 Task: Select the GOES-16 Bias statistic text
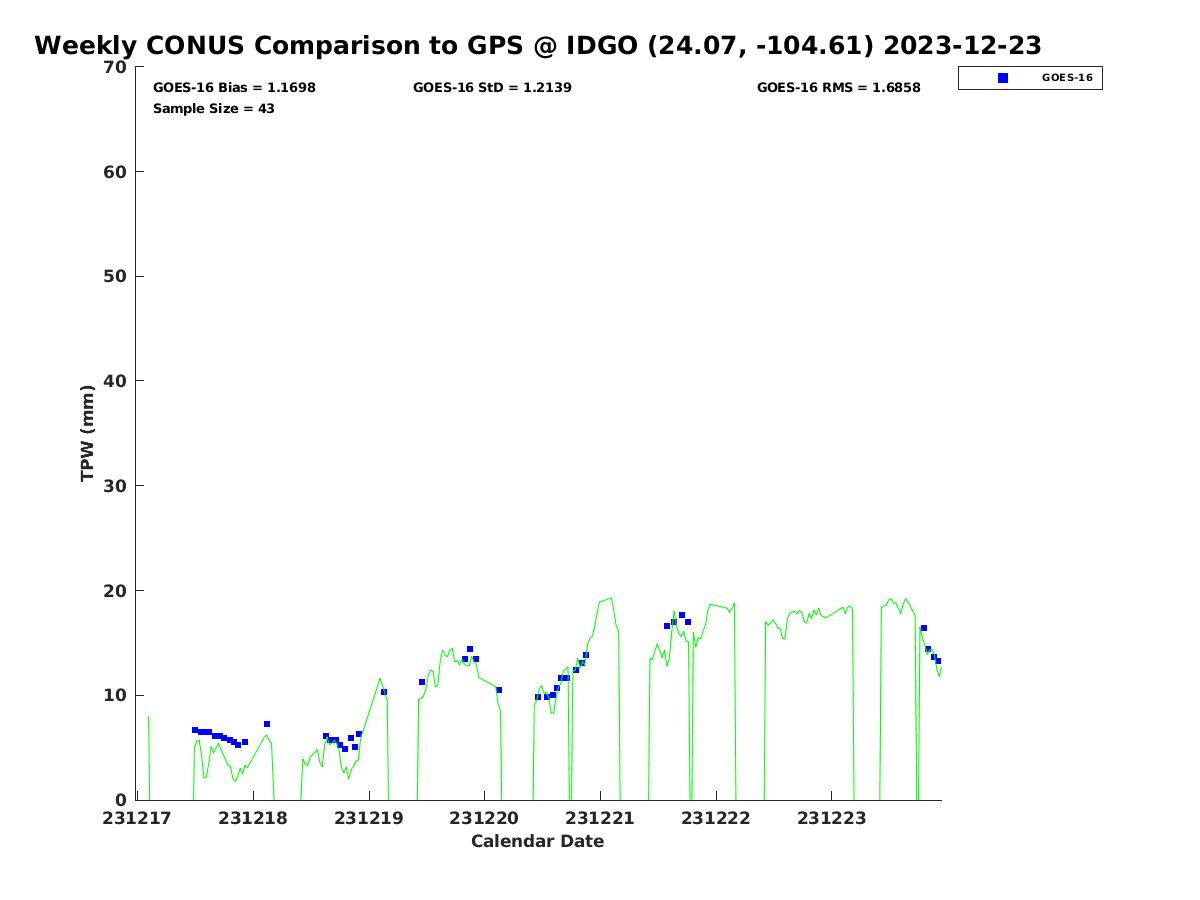pos(234,88)
